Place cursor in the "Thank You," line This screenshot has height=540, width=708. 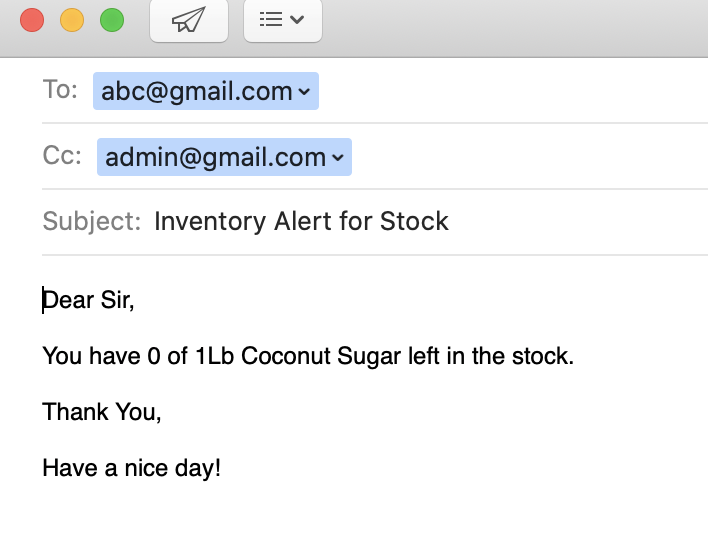coord(102,412)
